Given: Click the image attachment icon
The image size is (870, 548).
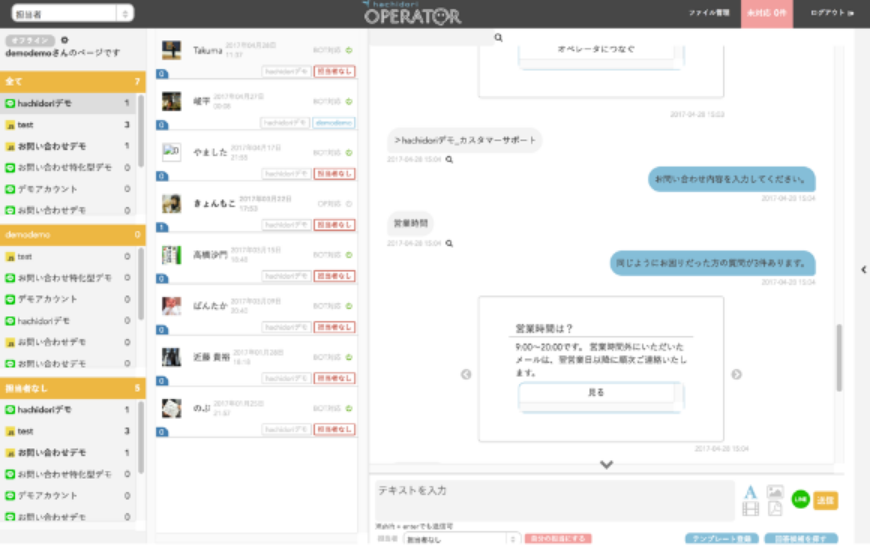Looking at the screenshot, I should (x=775, y=492).
